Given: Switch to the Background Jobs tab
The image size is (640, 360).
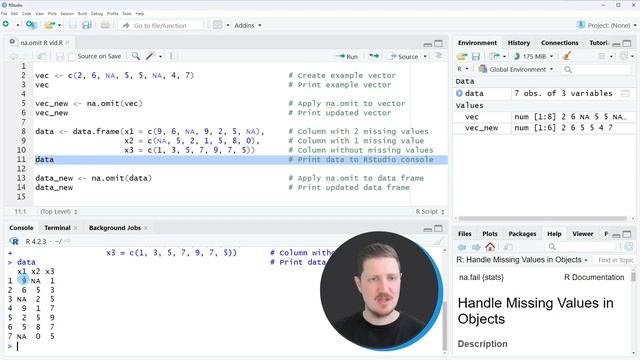Looking at the screenshot, I should click(115, 228).
